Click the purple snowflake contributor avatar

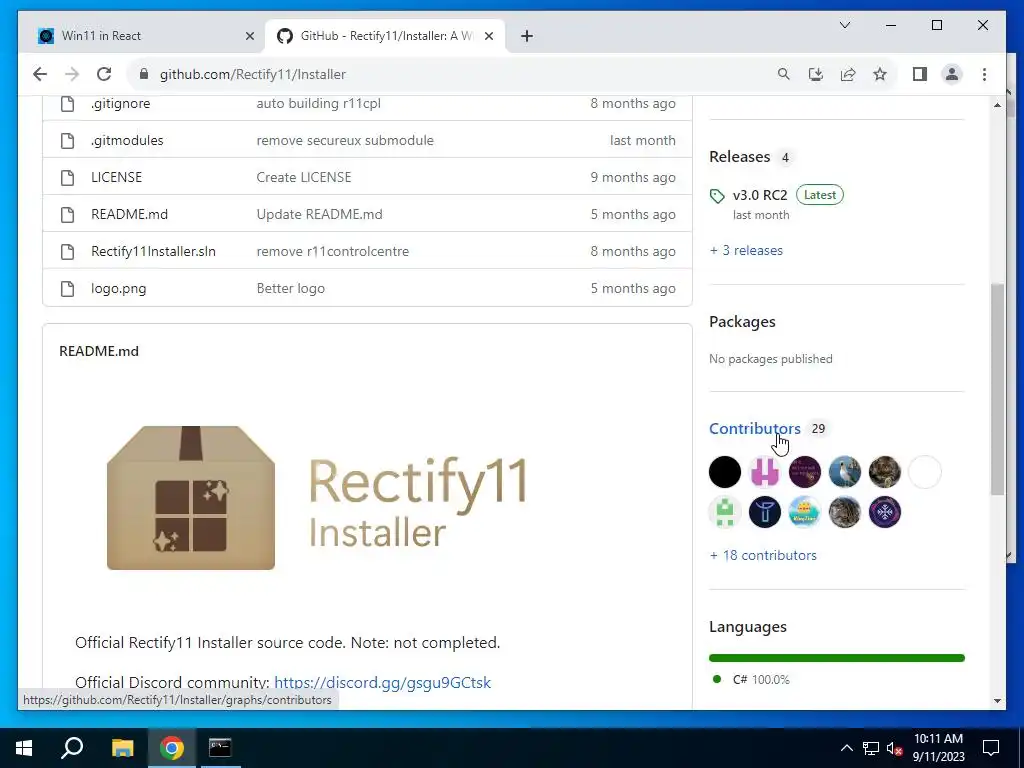885,512
